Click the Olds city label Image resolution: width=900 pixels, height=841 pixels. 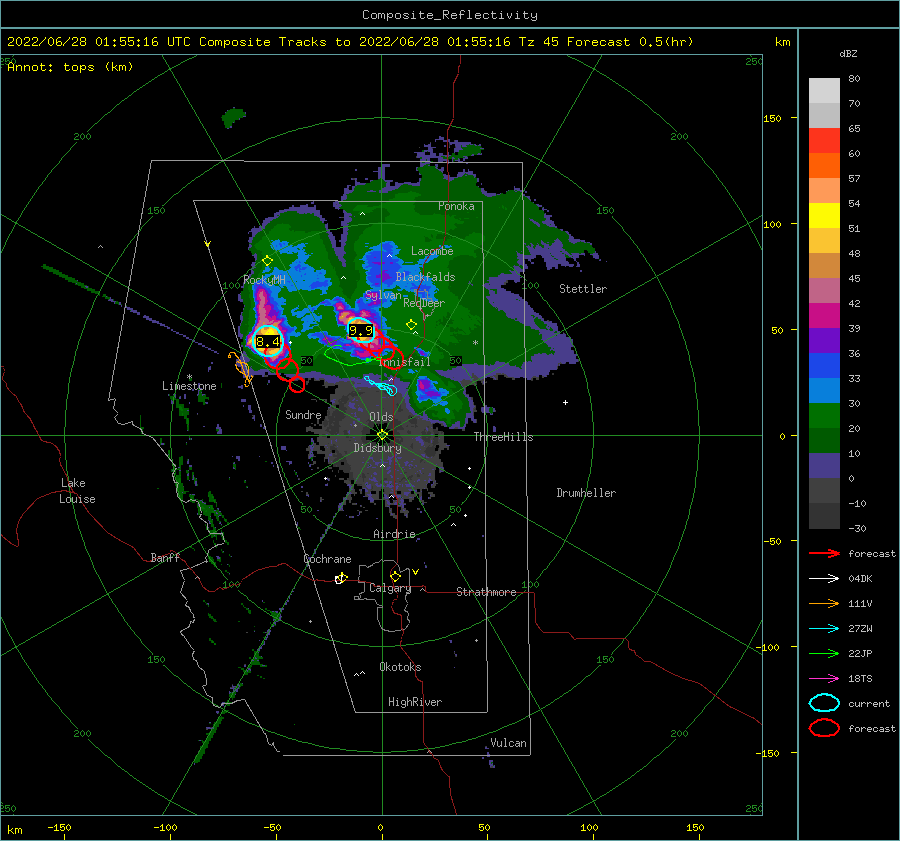tap(381, 417)
